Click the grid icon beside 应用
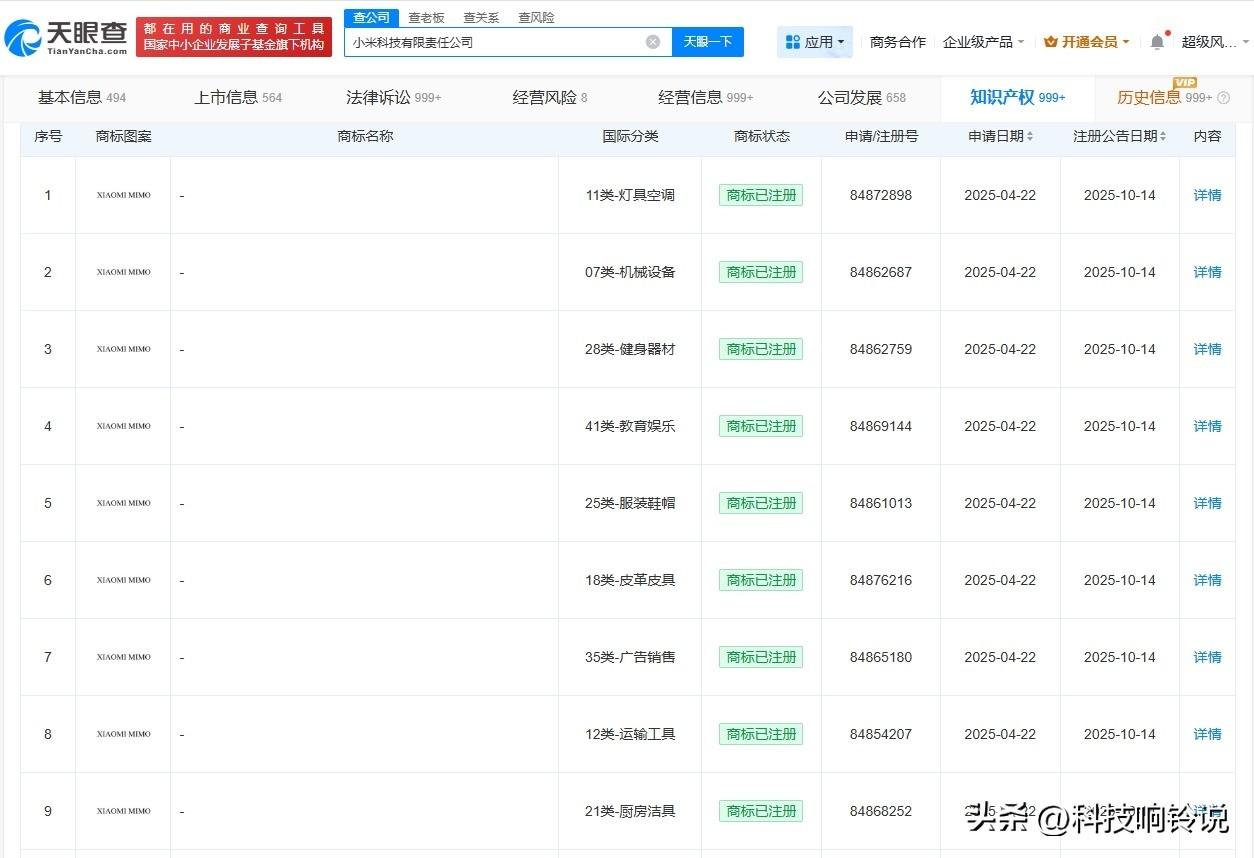 (x=792, y=41)
